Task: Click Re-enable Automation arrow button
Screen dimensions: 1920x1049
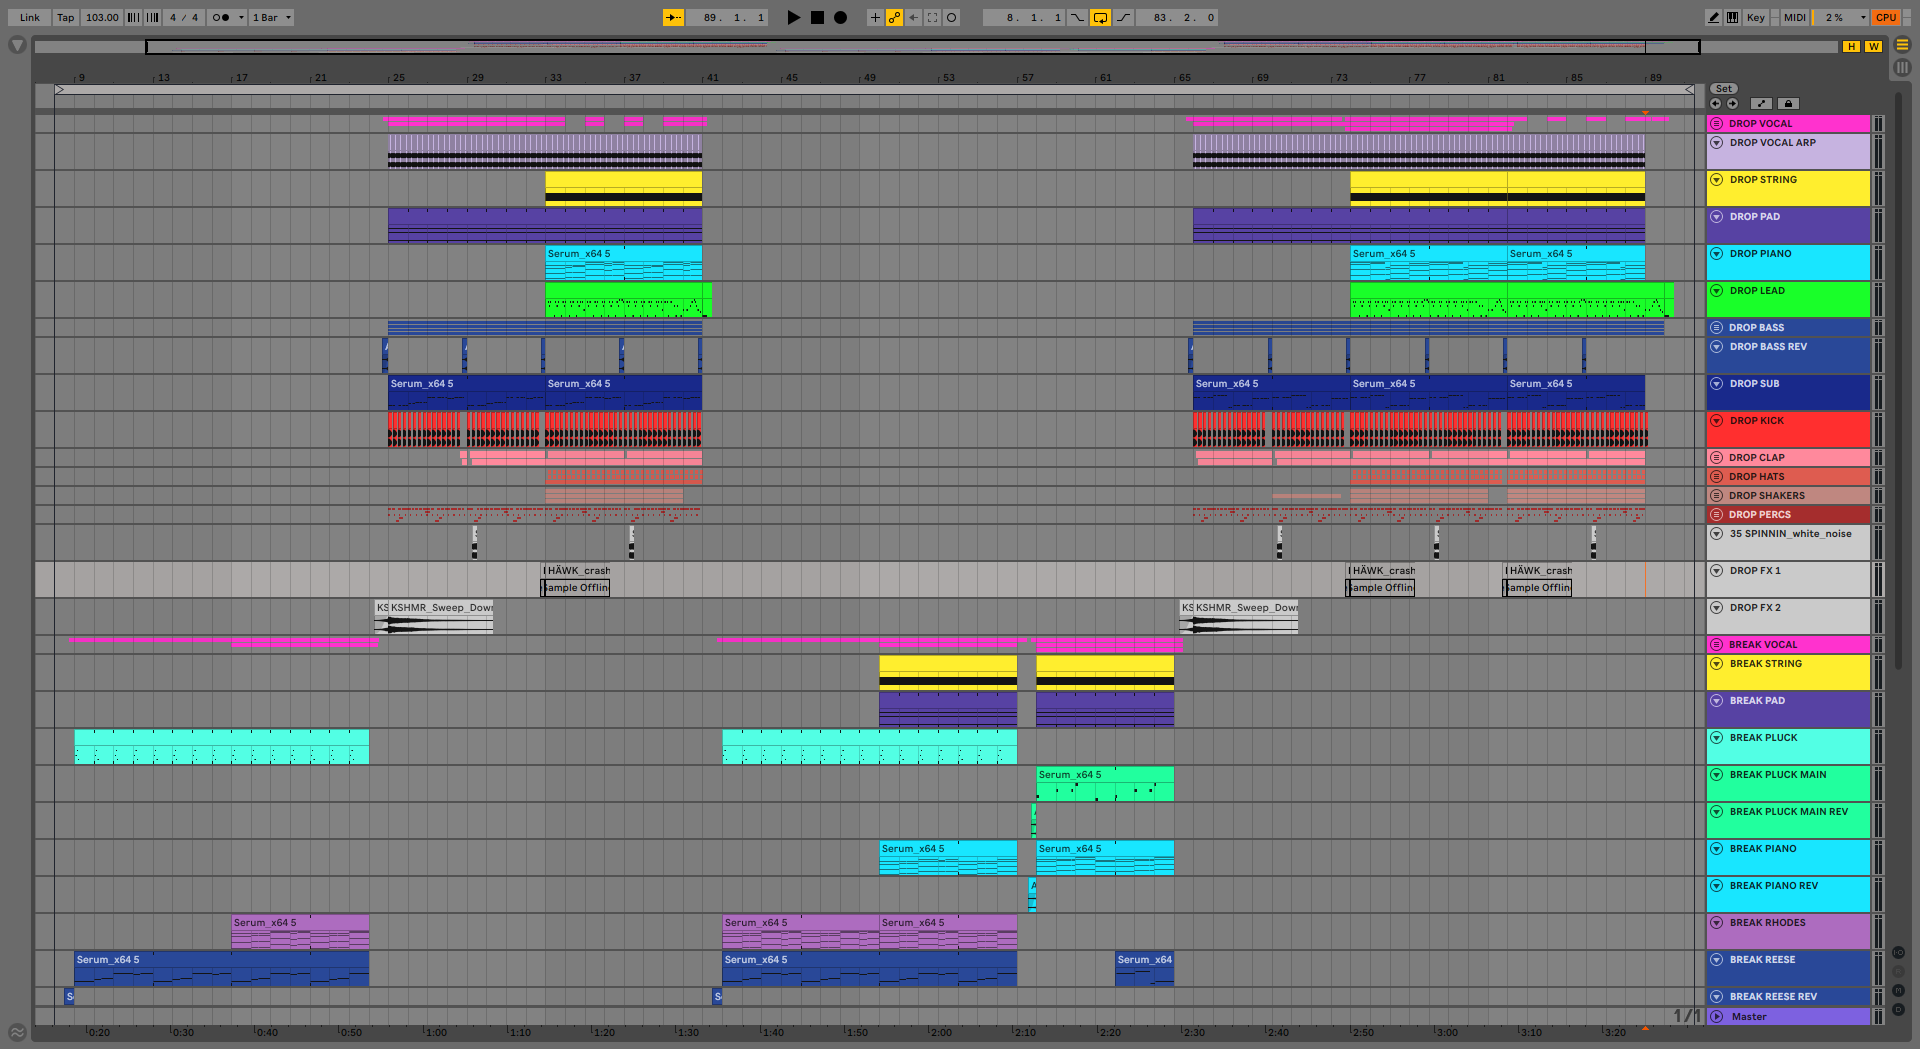Action: tap(913, 17)
